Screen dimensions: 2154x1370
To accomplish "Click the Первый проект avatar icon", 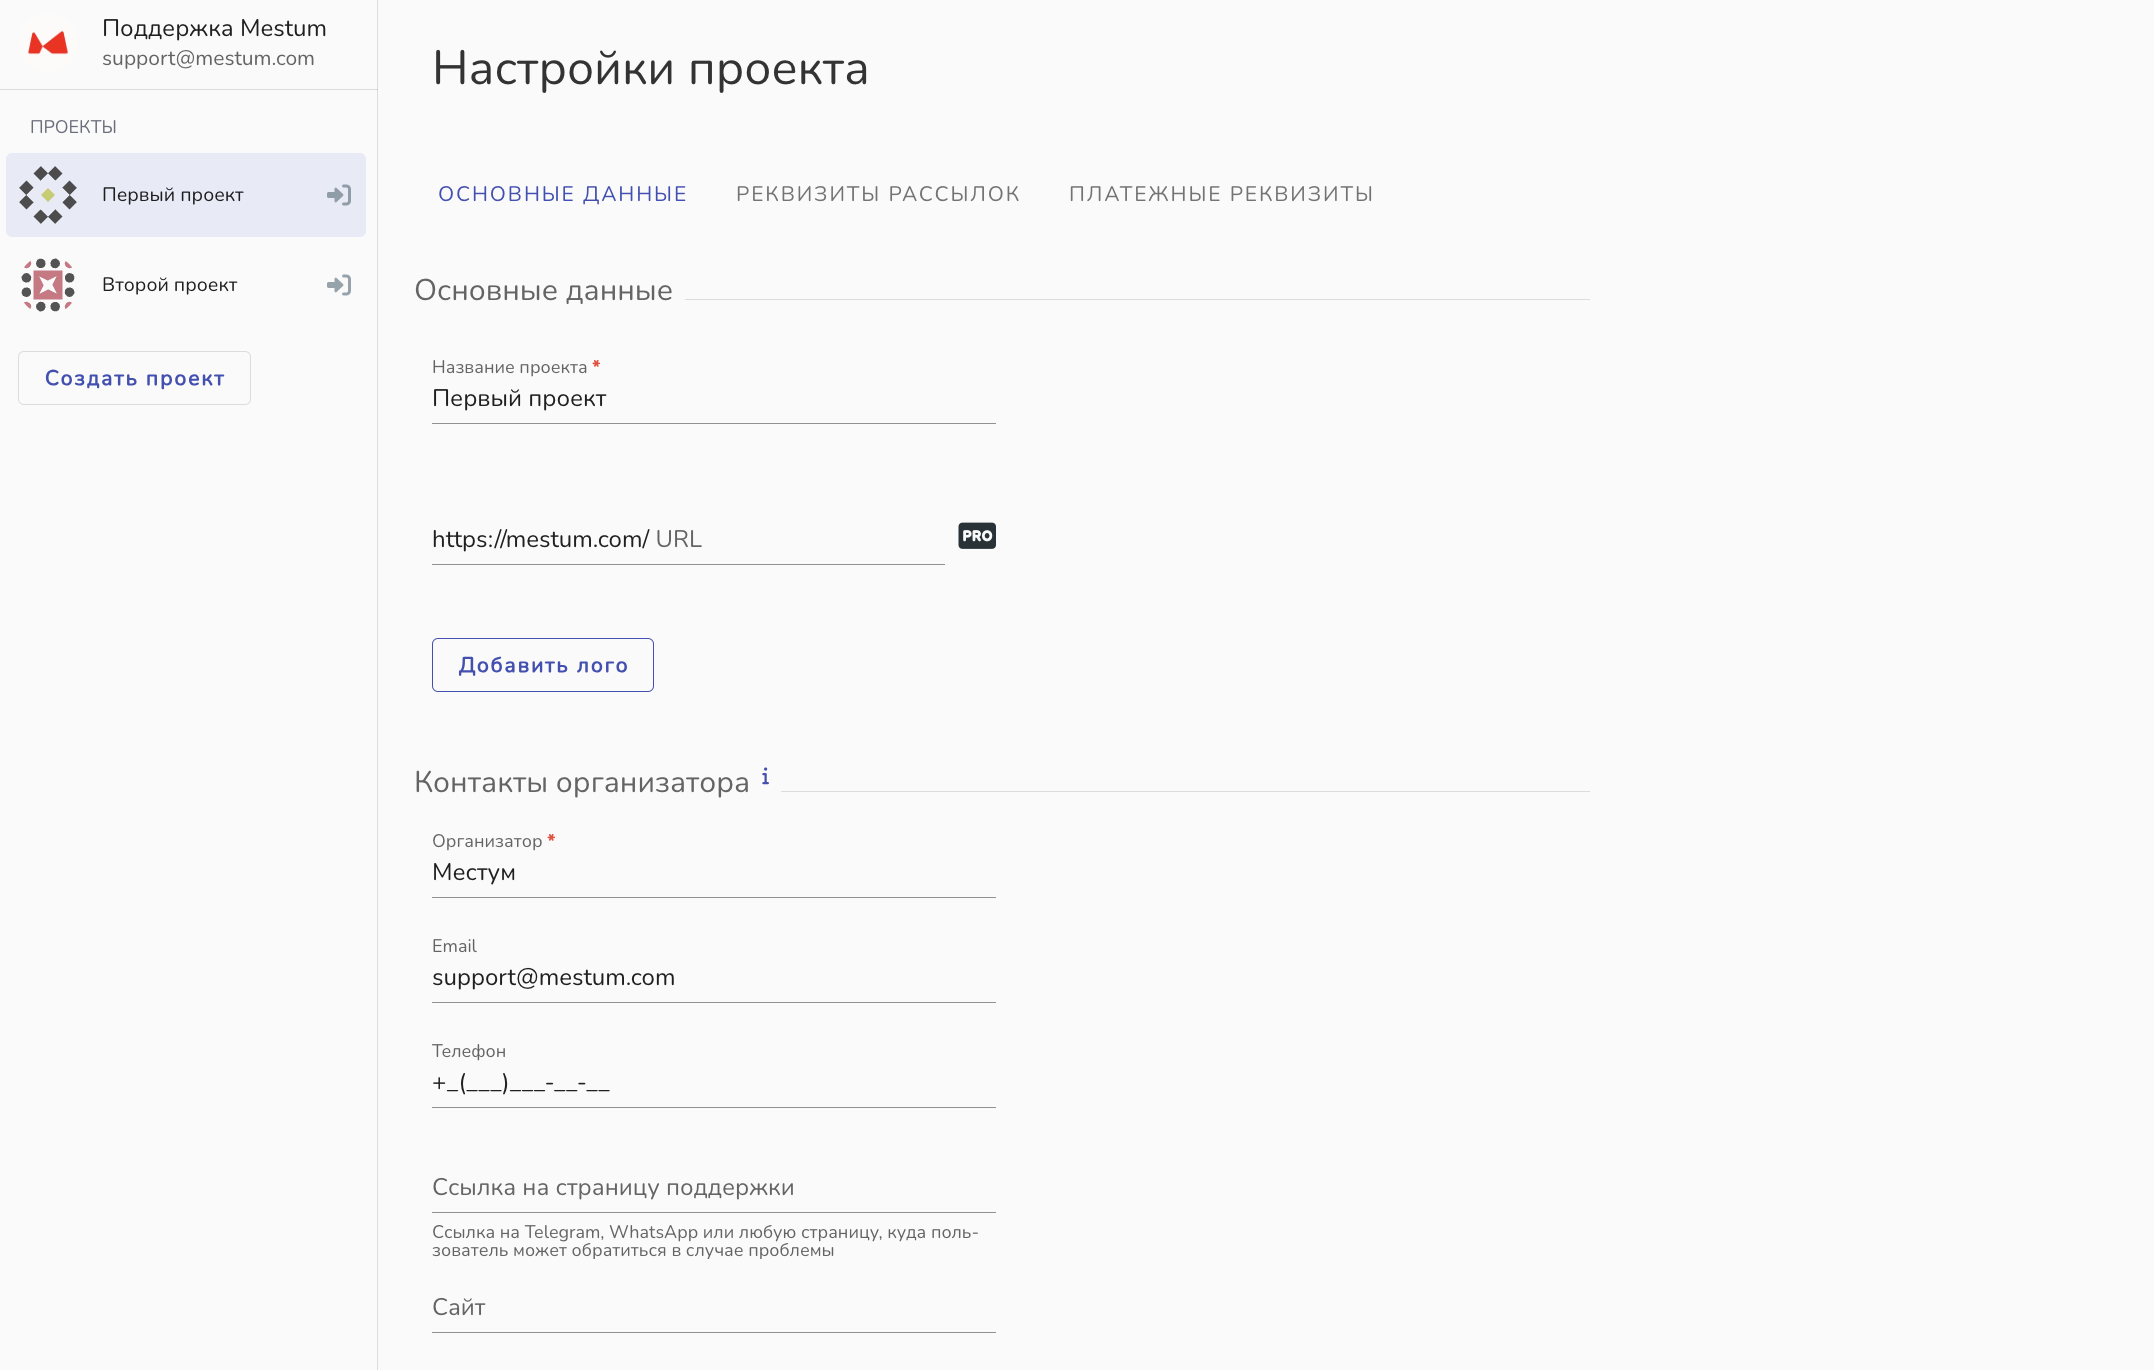I will coord(48,195).
